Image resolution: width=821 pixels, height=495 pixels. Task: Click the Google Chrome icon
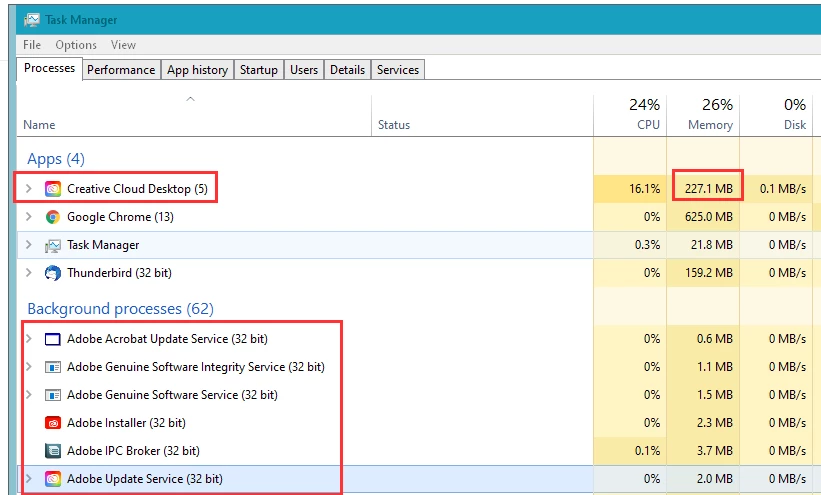[x=53, y=217]
